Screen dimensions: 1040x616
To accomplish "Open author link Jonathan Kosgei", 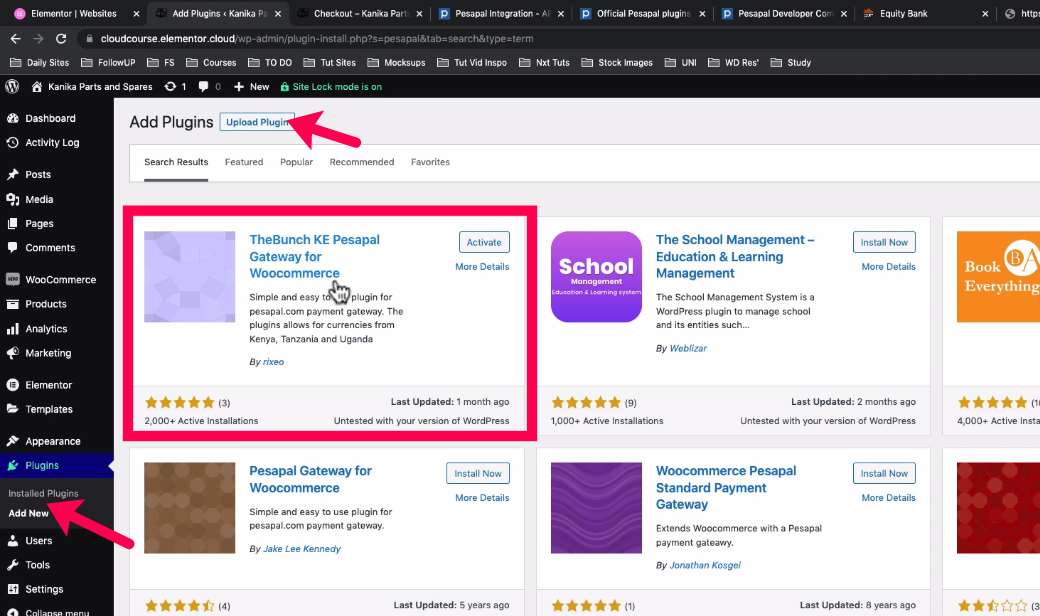I will [705, 566].
